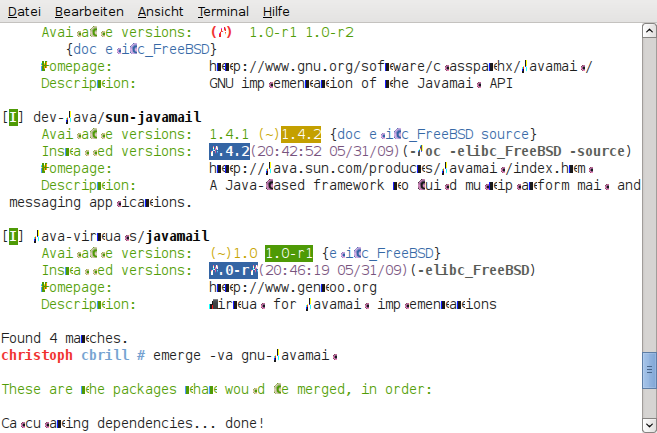Open the Datei menu

(24, 11)
